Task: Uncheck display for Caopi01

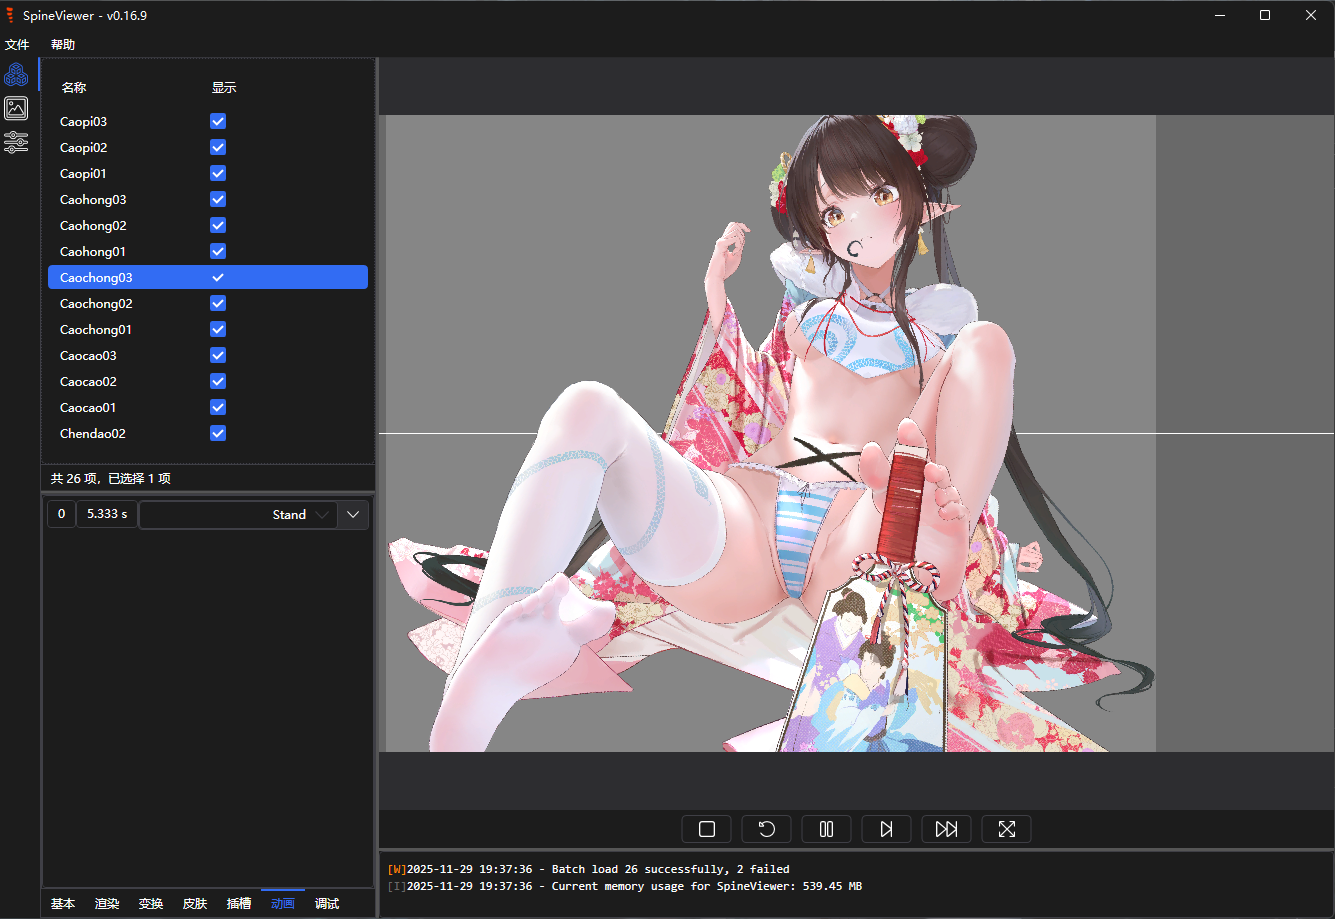Action: [x=218, y=173]
